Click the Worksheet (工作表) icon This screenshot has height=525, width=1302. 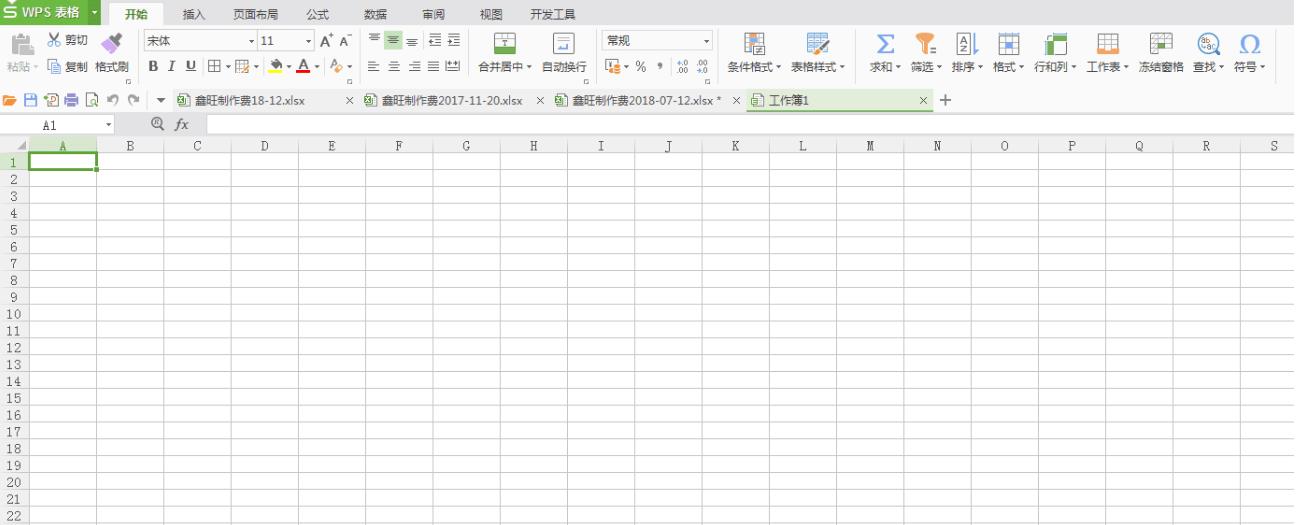(x=1107, y=43)
